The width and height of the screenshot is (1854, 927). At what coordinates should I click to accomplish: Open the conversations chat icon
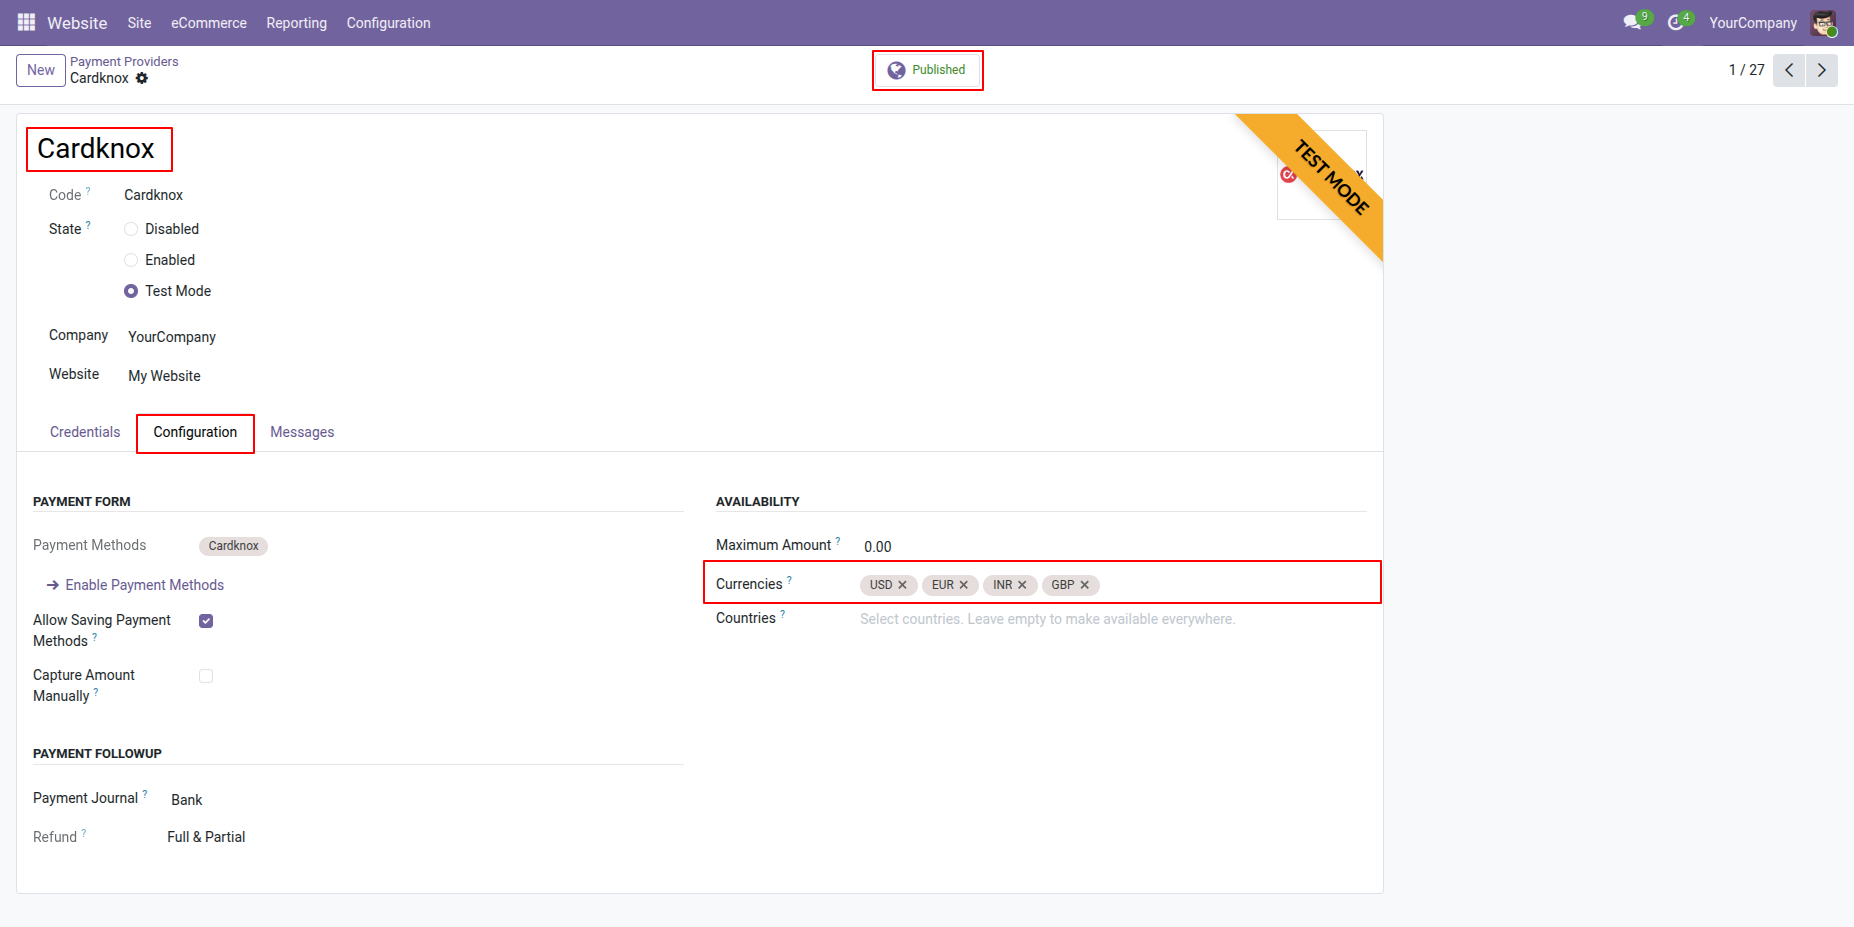pos(1633,22)
